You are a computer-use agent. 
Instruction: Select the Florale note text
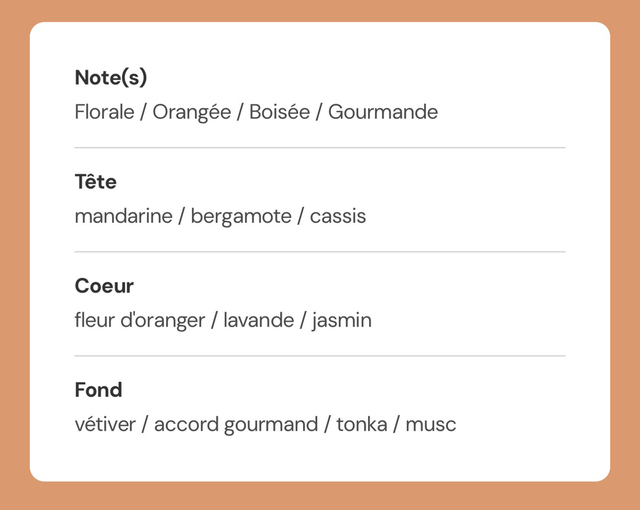tap(104, 112)
